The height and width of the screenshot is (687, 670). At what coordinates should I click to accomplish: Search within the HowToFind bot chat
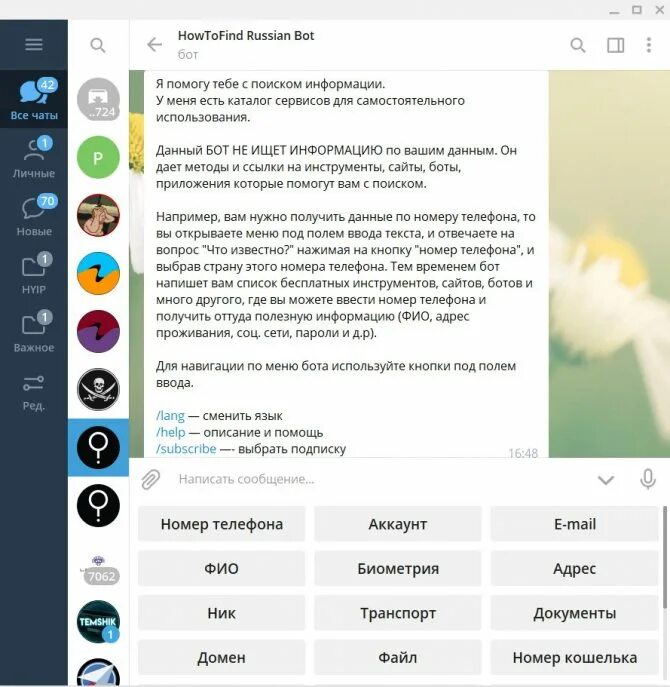578,45
